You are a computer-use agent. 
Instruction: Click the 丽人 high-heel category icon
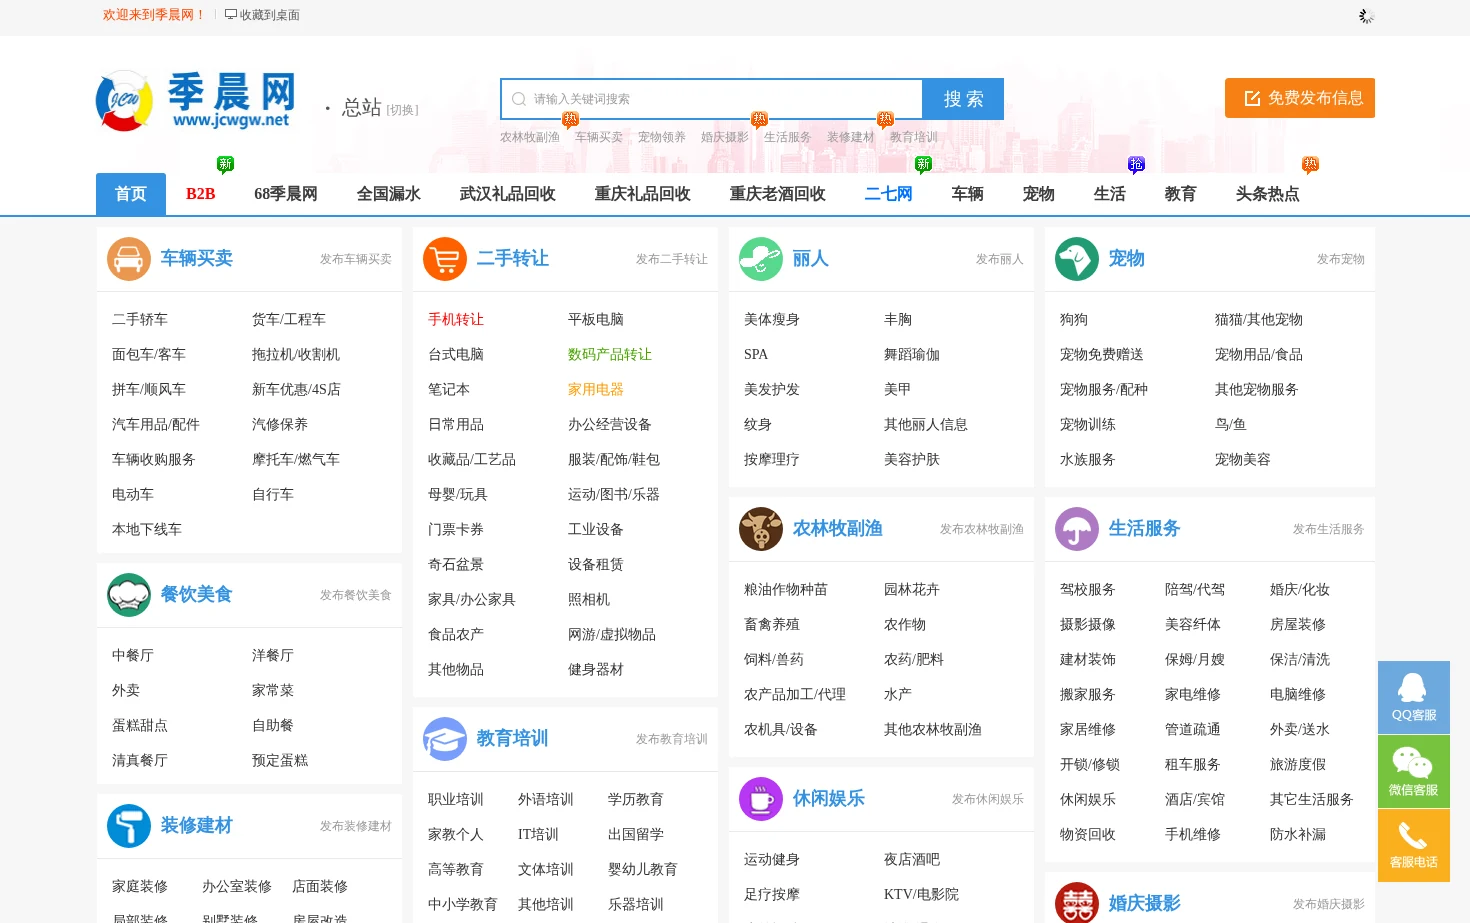pos(761,259)
